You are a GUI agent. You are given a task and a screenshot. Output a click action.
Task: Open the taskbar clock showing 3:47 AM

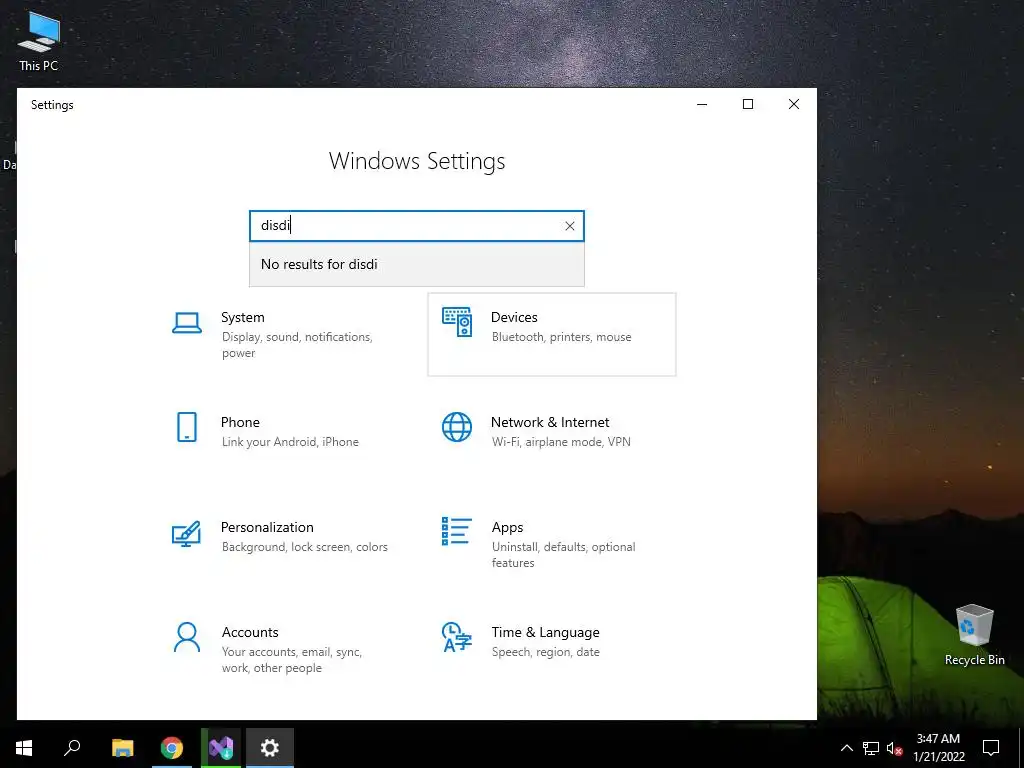coord(938,748)
